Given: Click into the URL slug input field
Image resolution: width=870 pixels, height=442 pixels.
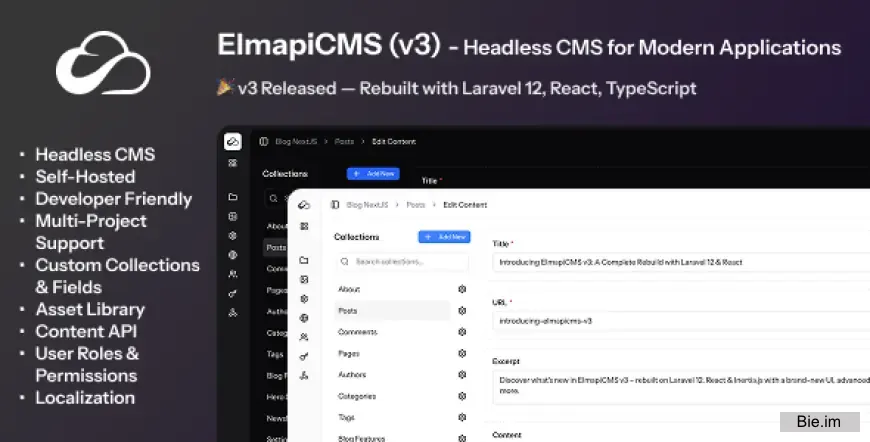Looking at the screenshot, I should click(681, 321).
